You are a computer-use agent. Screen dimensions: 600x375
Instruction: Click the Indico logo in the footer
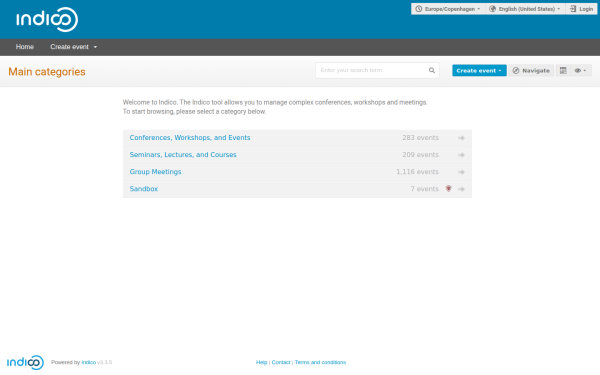pos(25,362)
